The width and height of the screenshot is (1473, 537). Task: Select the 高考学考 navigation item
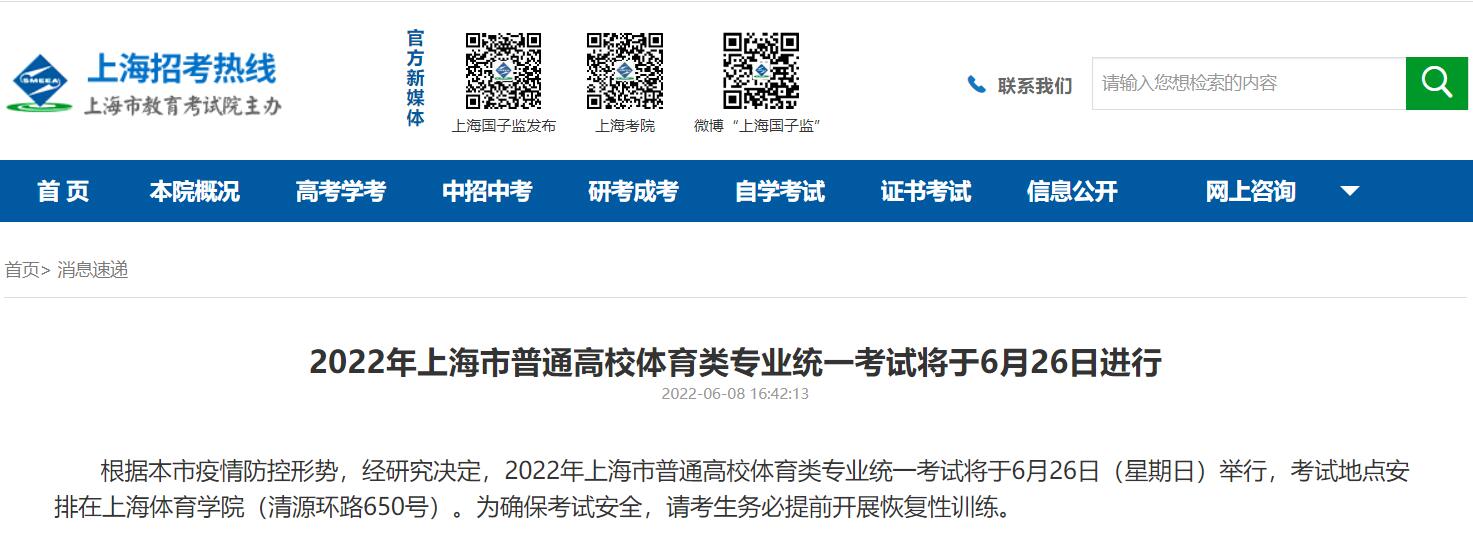coord(341,191)
